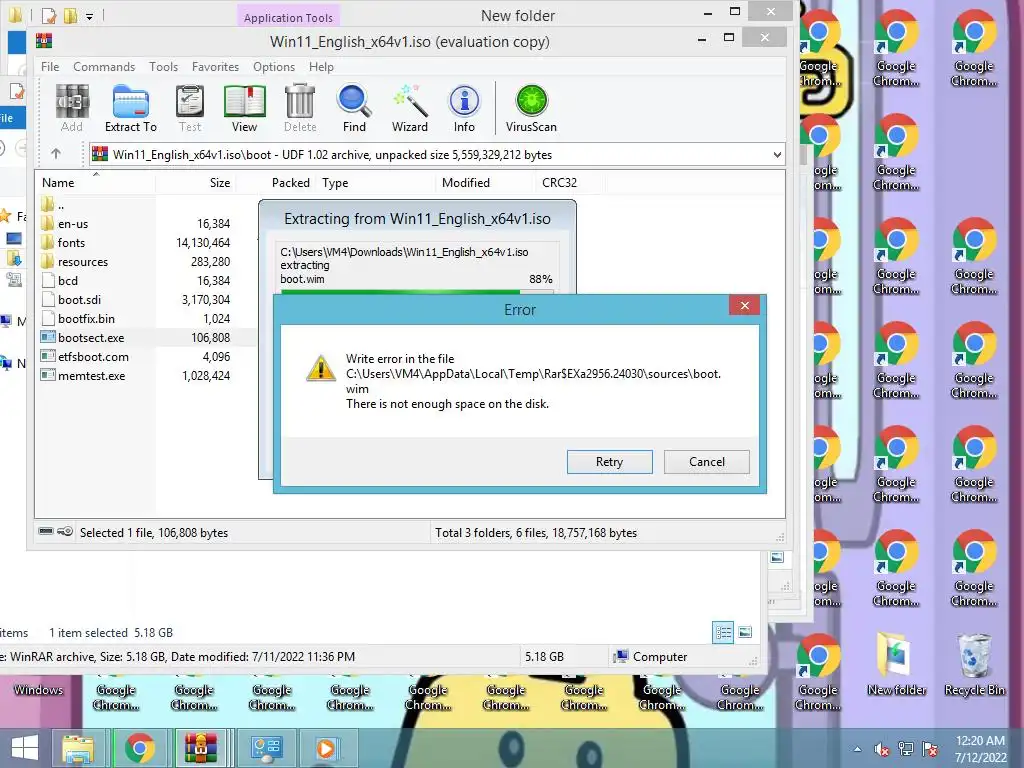The image size is (1024, 768).
Task: Select the Windows desktop shortcut
Action: 38,690
